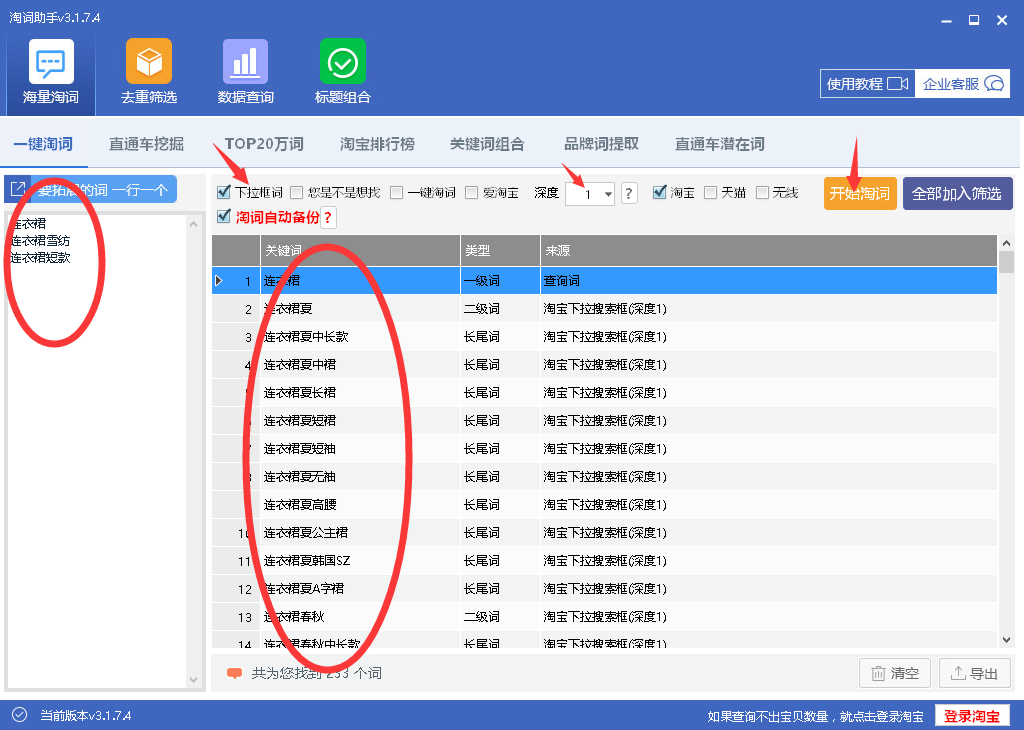Click the import icon beside 要拓展的词
1024x730 pixels.
(18, 189)
